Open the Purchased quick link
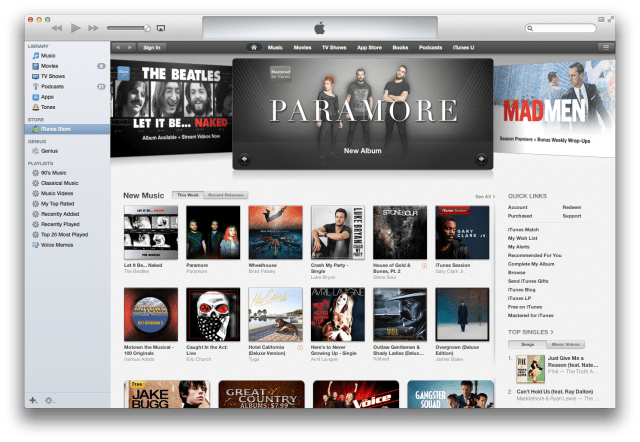Viewport: 640px width, 442px height. [x=520, y=216]
